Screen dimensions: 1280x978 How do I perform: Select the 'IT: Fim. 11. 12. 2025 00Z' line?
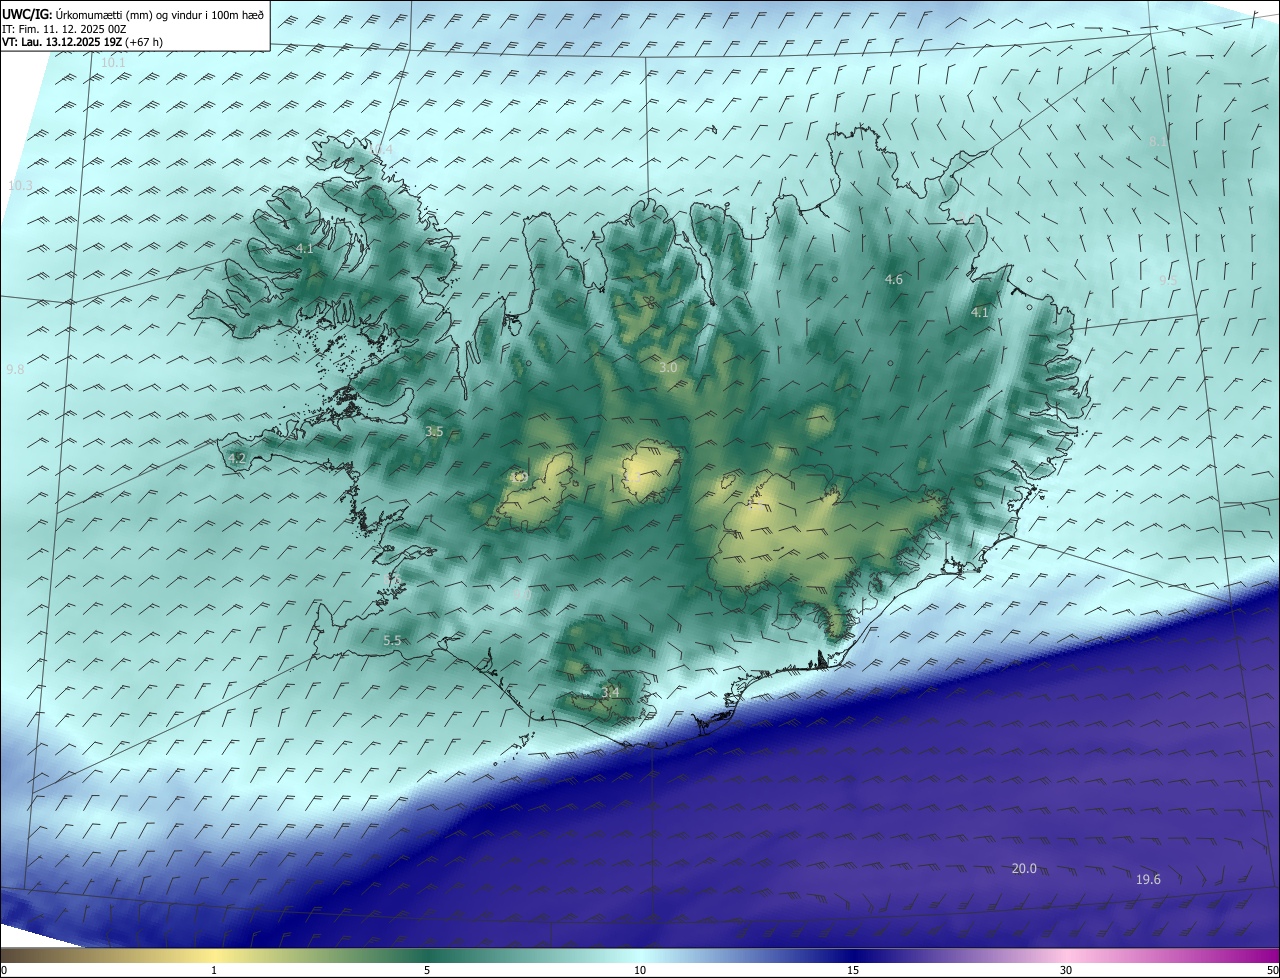coord(66,28)
